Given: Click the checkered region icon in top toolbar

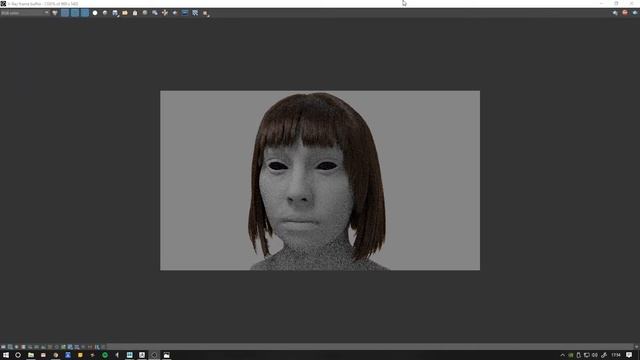Looking at the screenshot, I should pyautogui.click(x=195, y=13).
